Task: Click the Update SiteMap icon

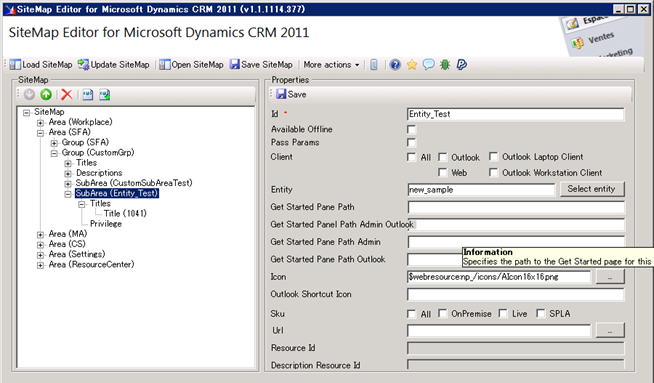Action: click(83, 65)
